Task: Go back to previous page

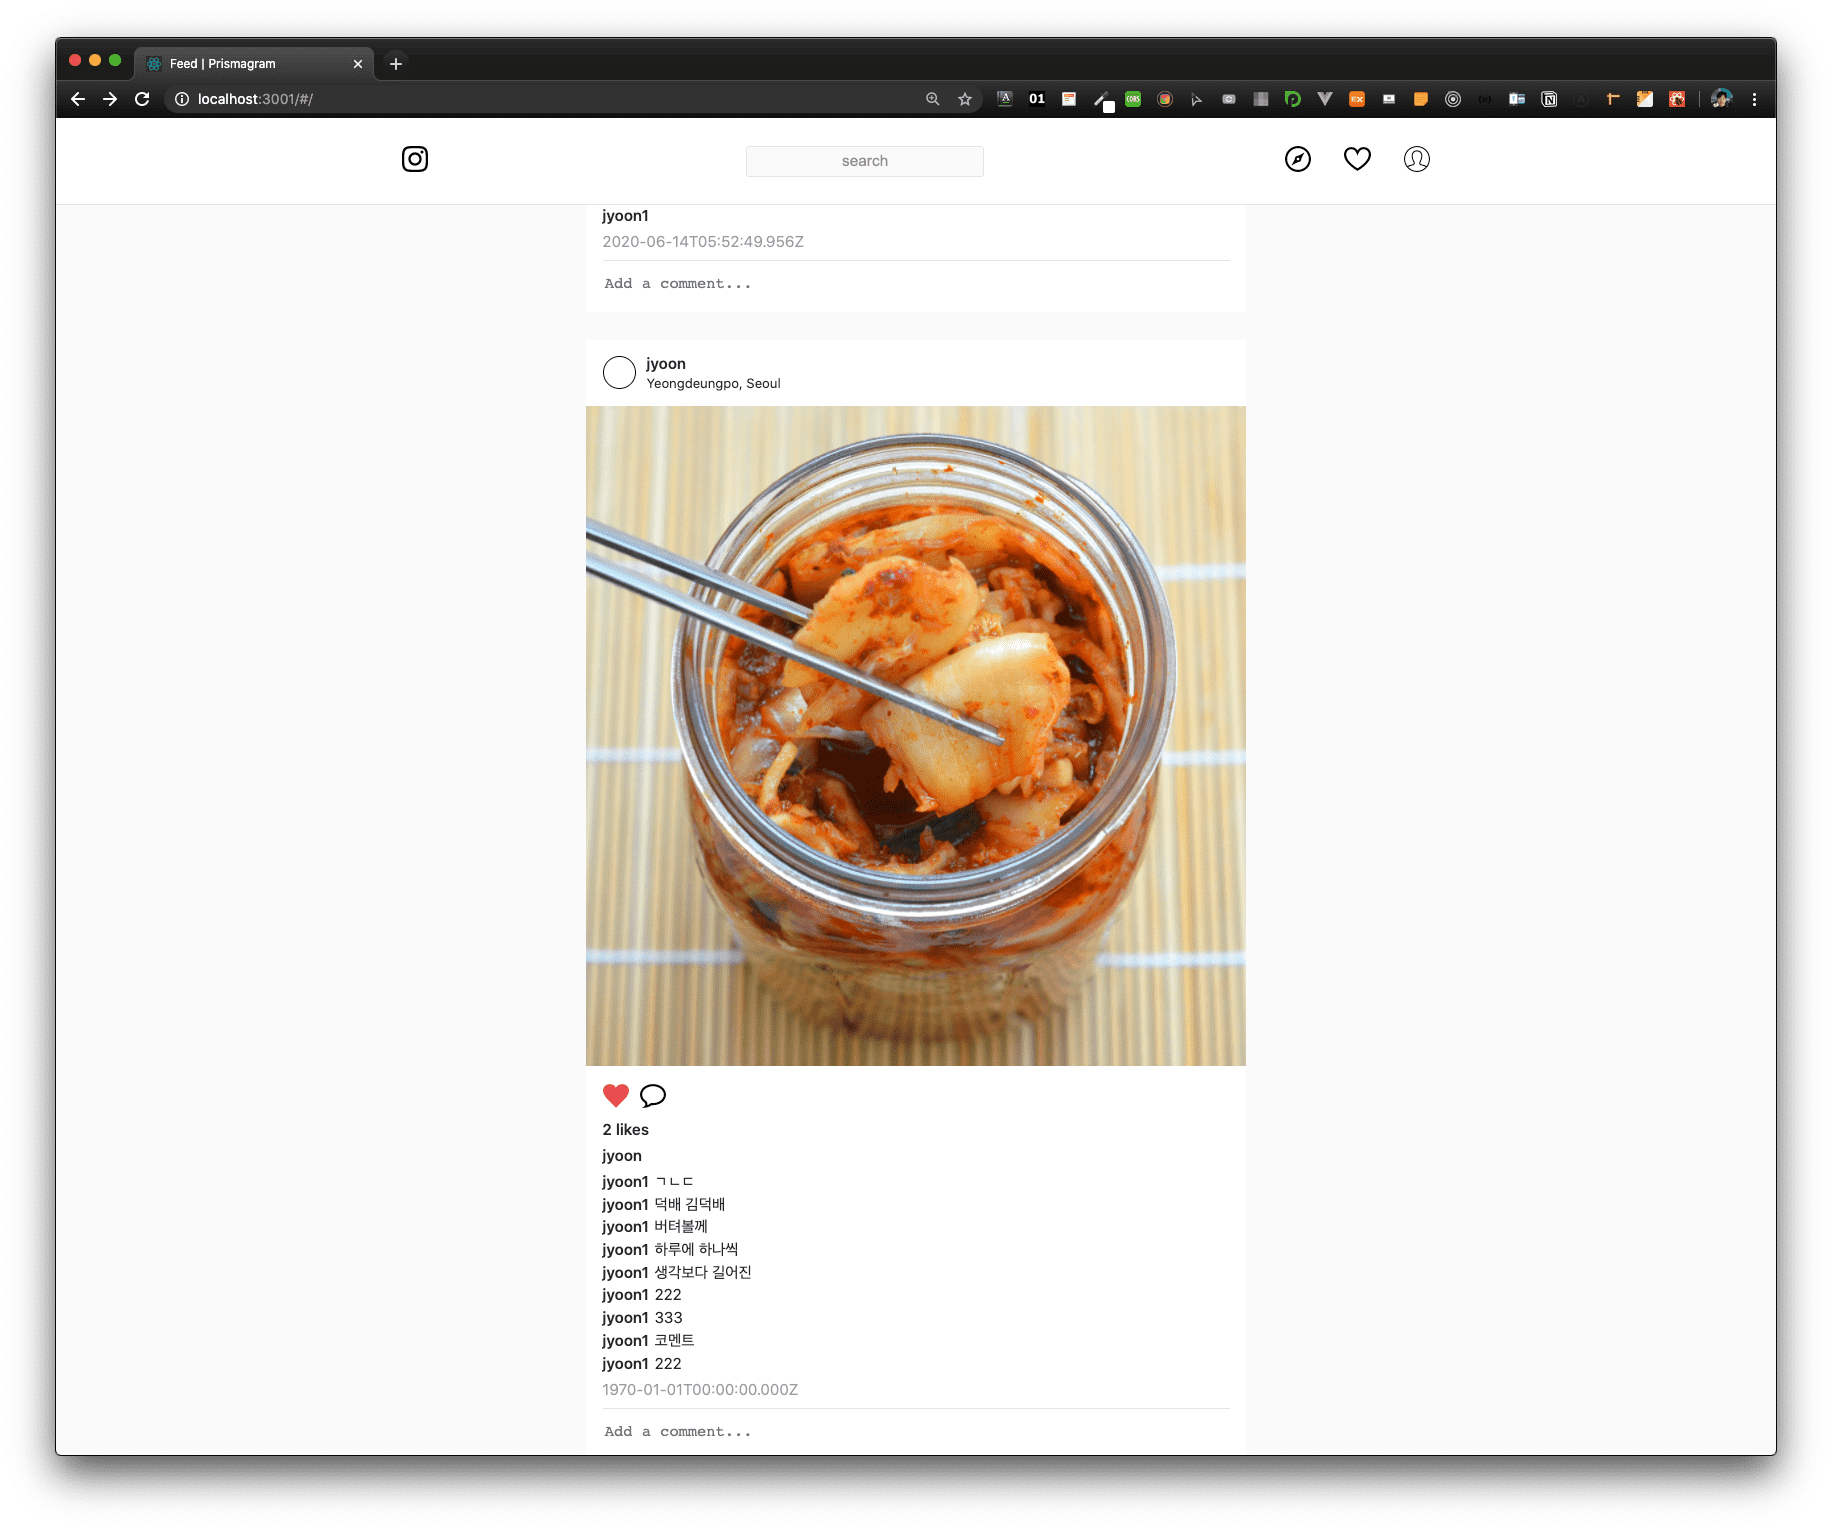Action: (x=78, y=99)
